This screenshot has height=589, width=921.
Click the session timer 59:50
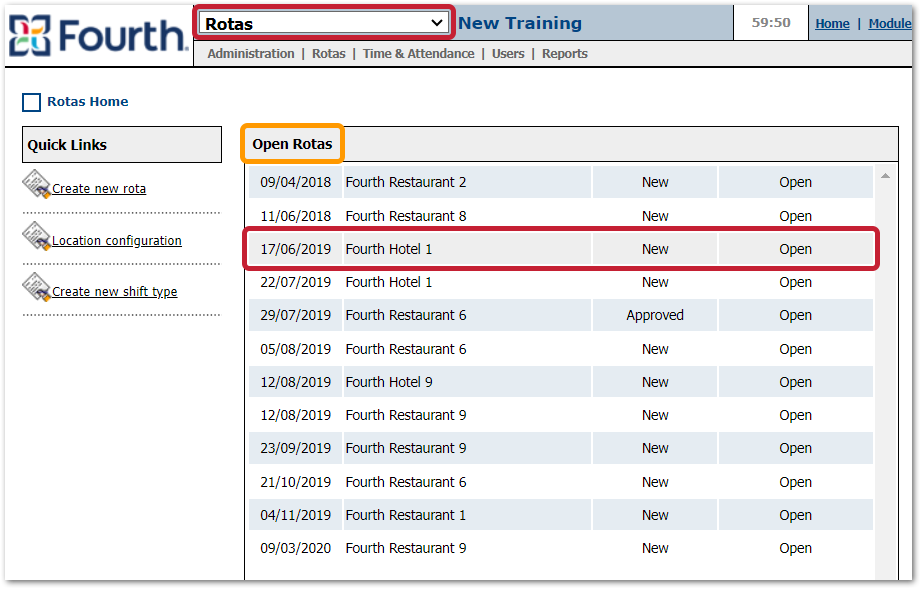click(771, 23)
